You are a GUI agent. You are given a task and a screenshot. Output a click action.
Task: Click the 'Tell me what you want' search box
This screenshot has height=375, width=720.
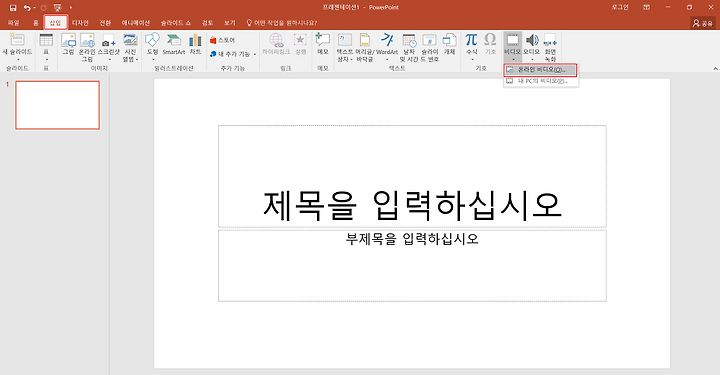pyautogui.click(x=281, y=22)
